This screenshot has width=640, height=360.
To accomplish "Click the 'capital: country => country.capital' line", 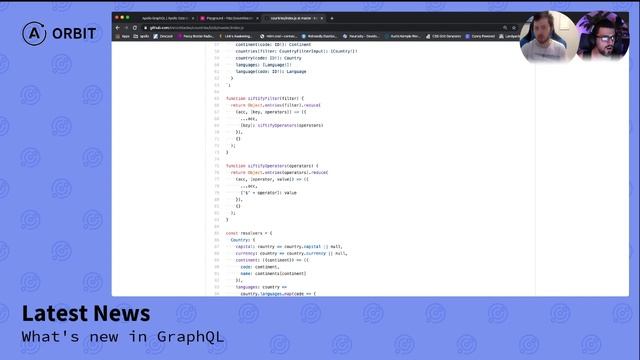I will pyautogui.click(x=289, y=247).
